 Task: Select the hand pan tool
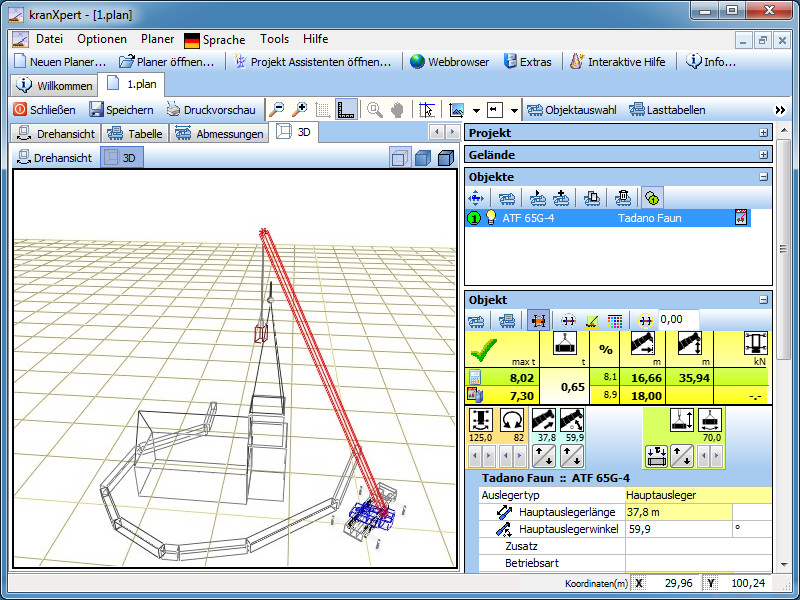pos(397,110)
